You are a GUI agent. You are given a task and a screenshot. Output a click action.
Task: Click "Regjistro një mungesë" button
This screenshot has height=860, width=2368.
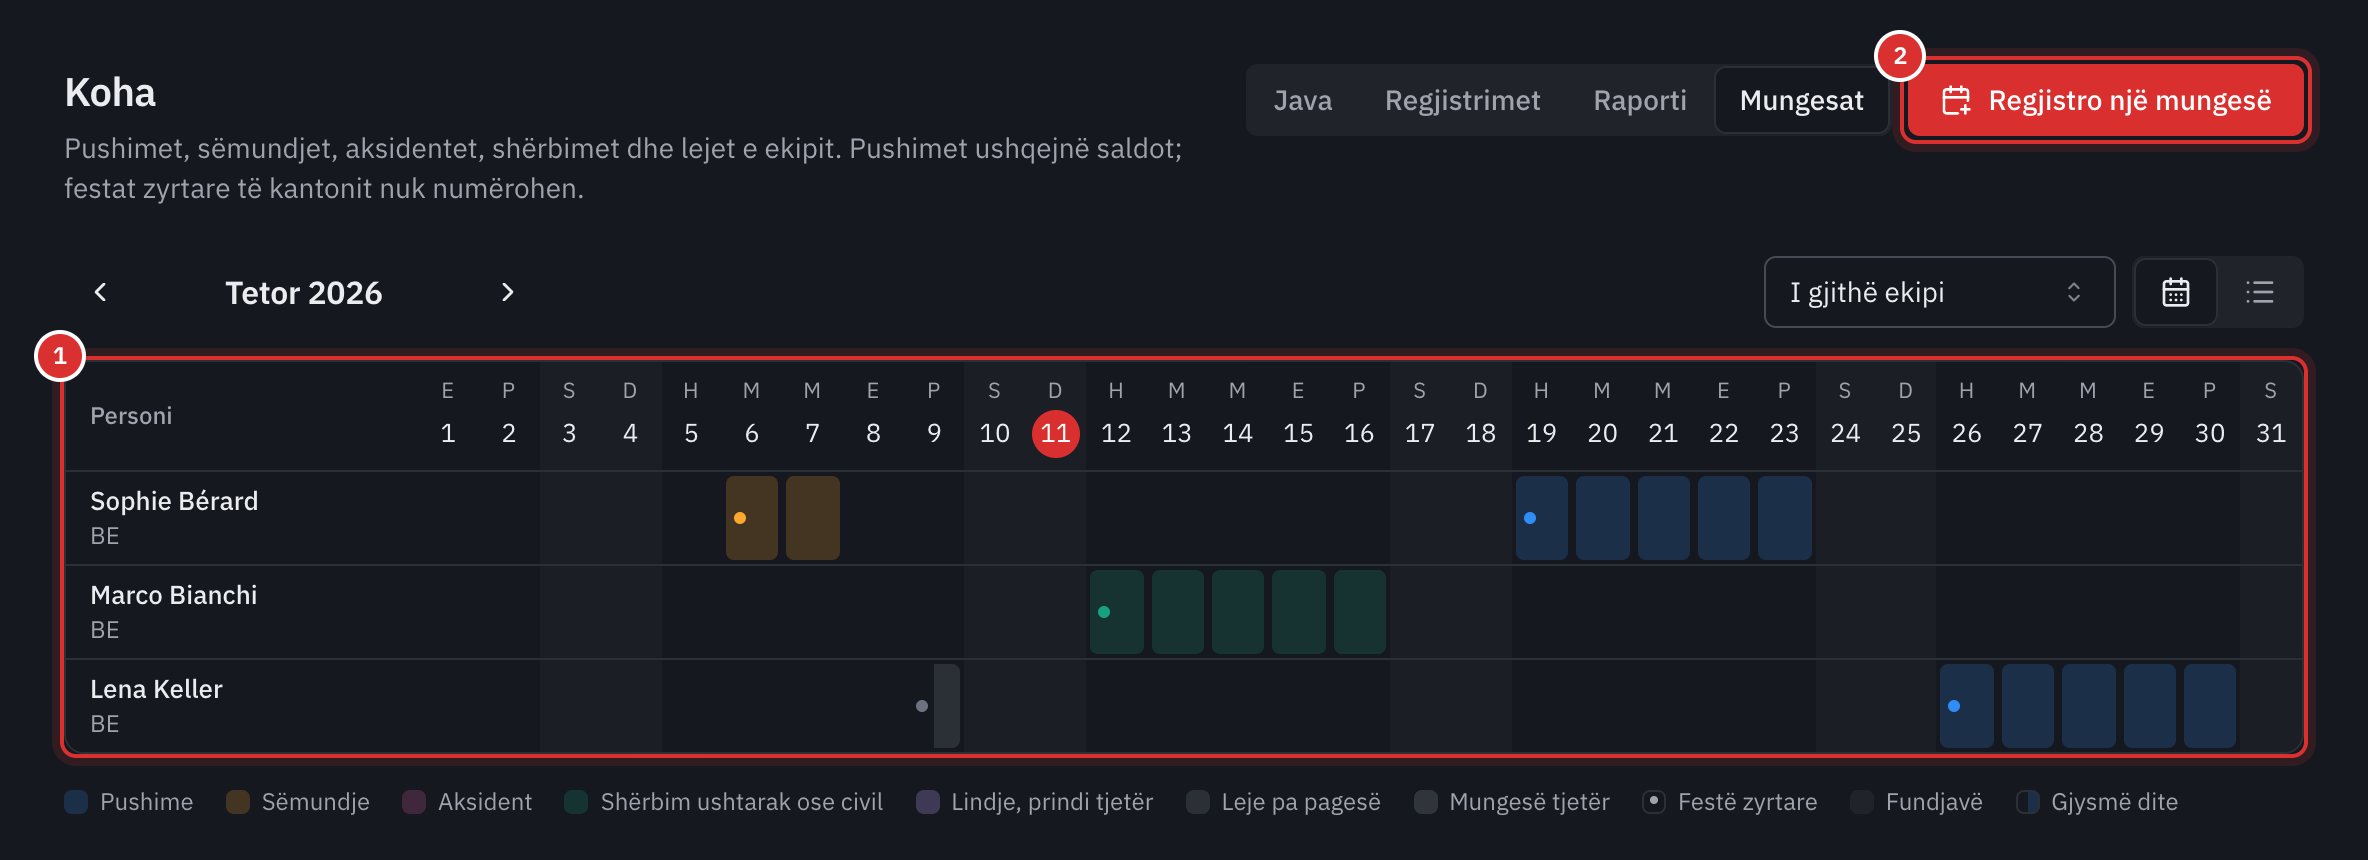coord(2106,100)
